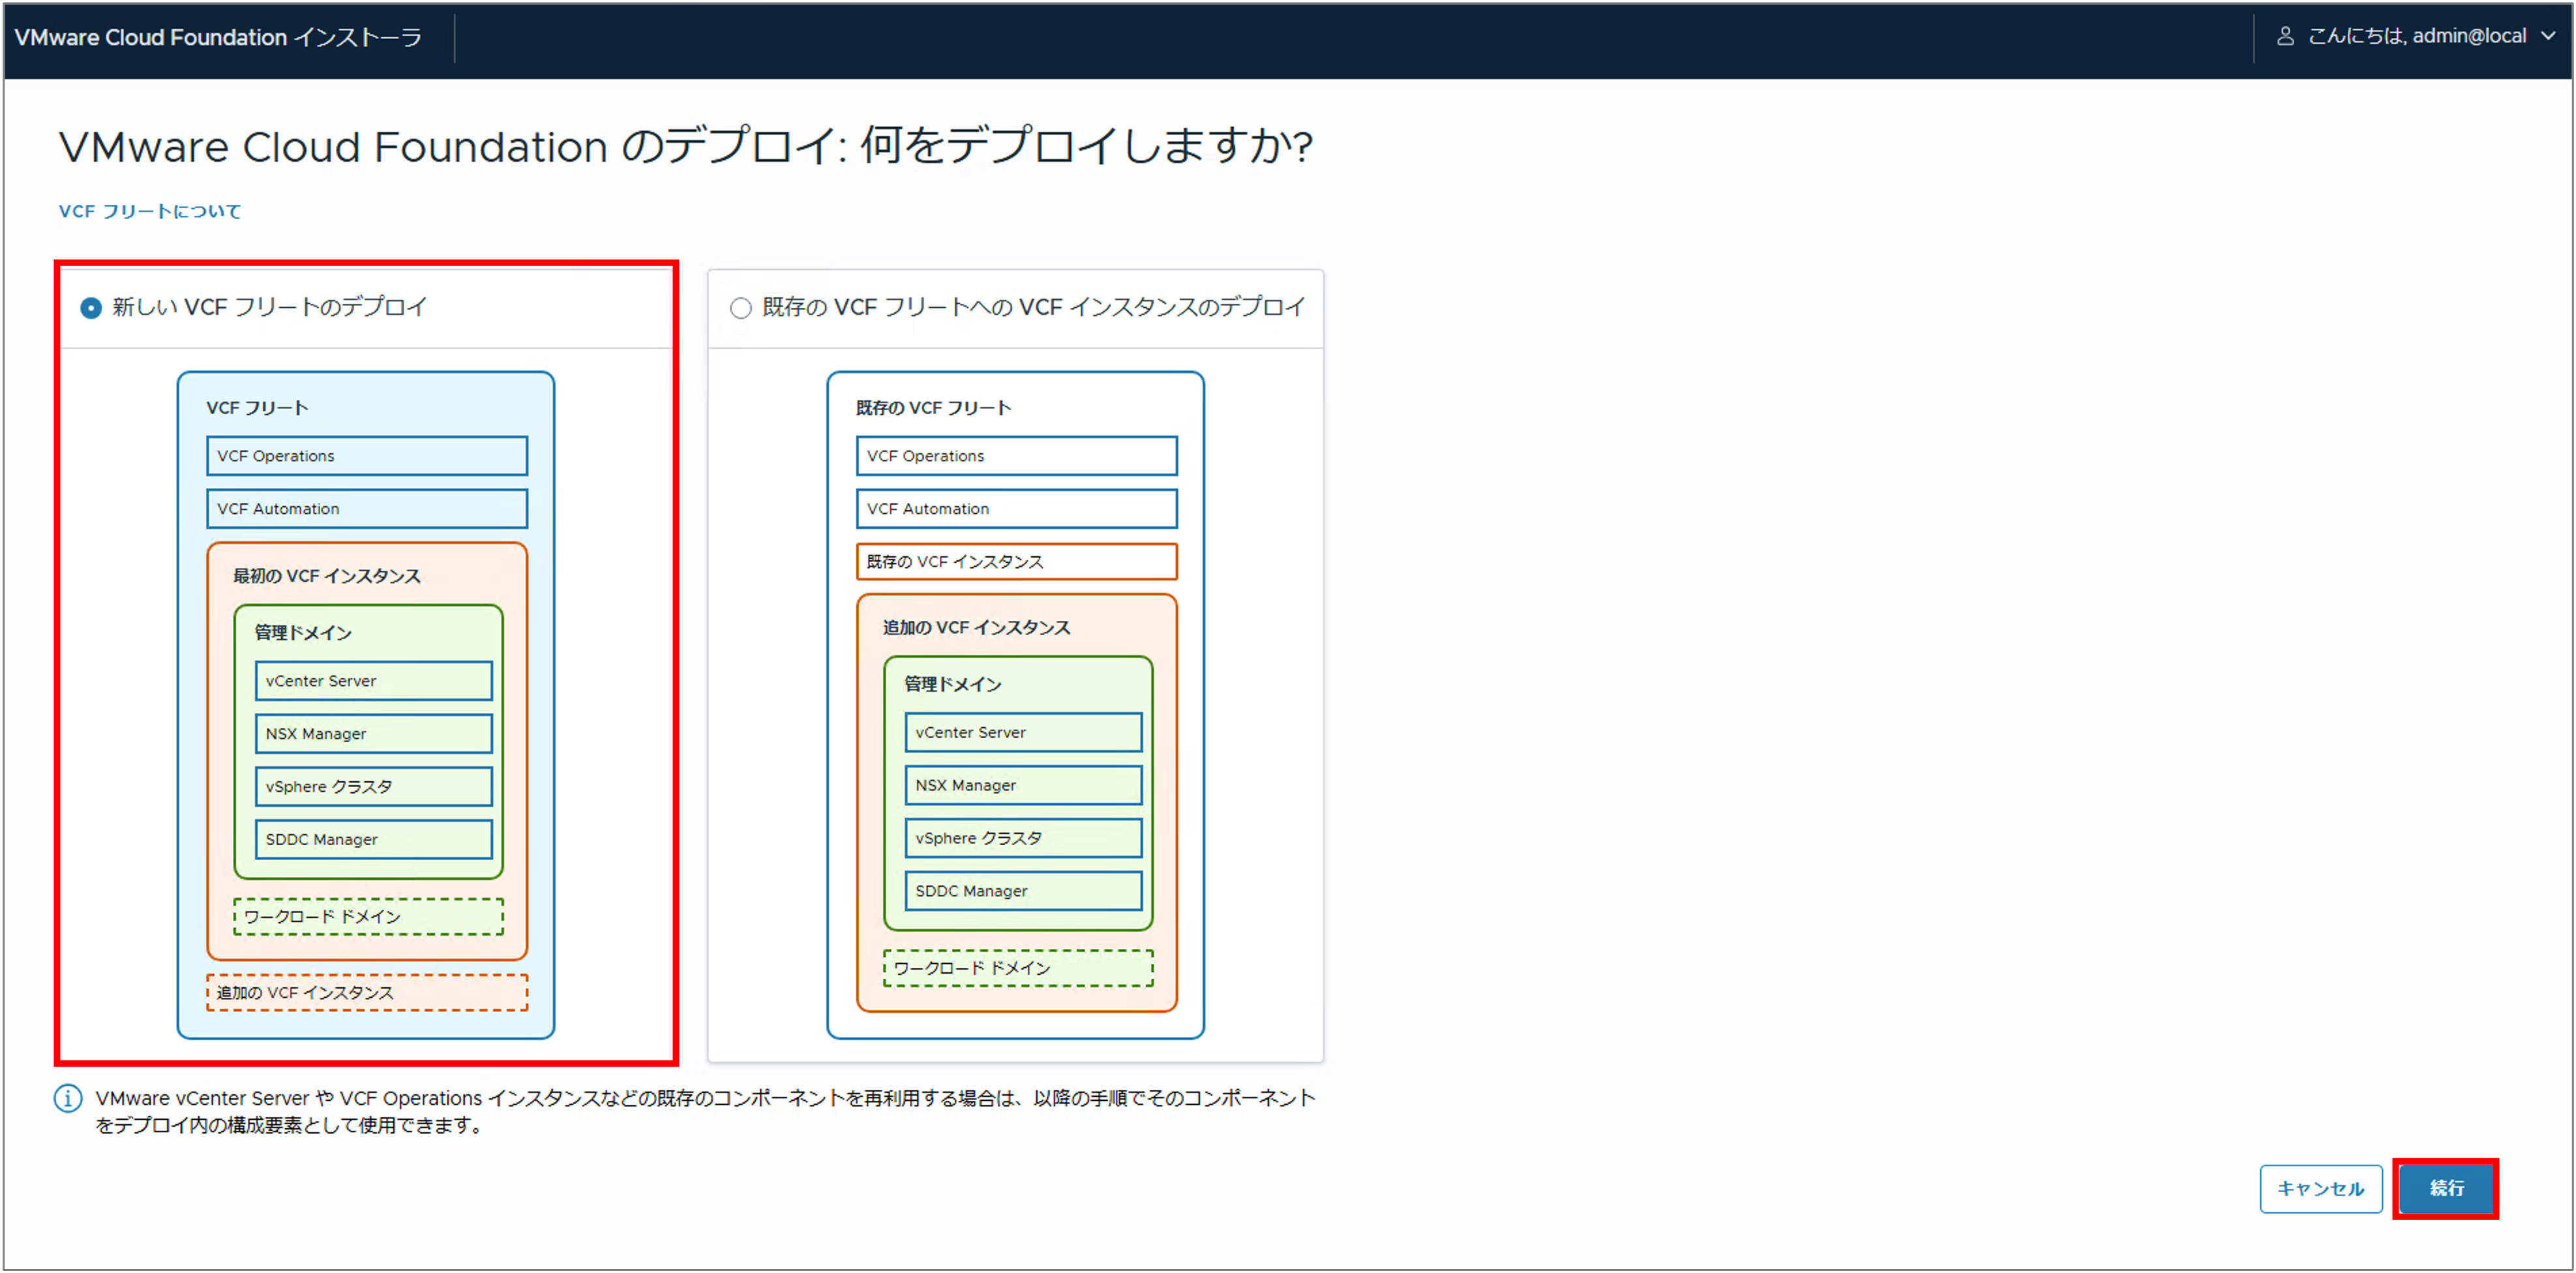Screen dimensions: 2576x1273
Task: Click the 既存の VCF インスタンス box
Action: [x=1017, y=562]
